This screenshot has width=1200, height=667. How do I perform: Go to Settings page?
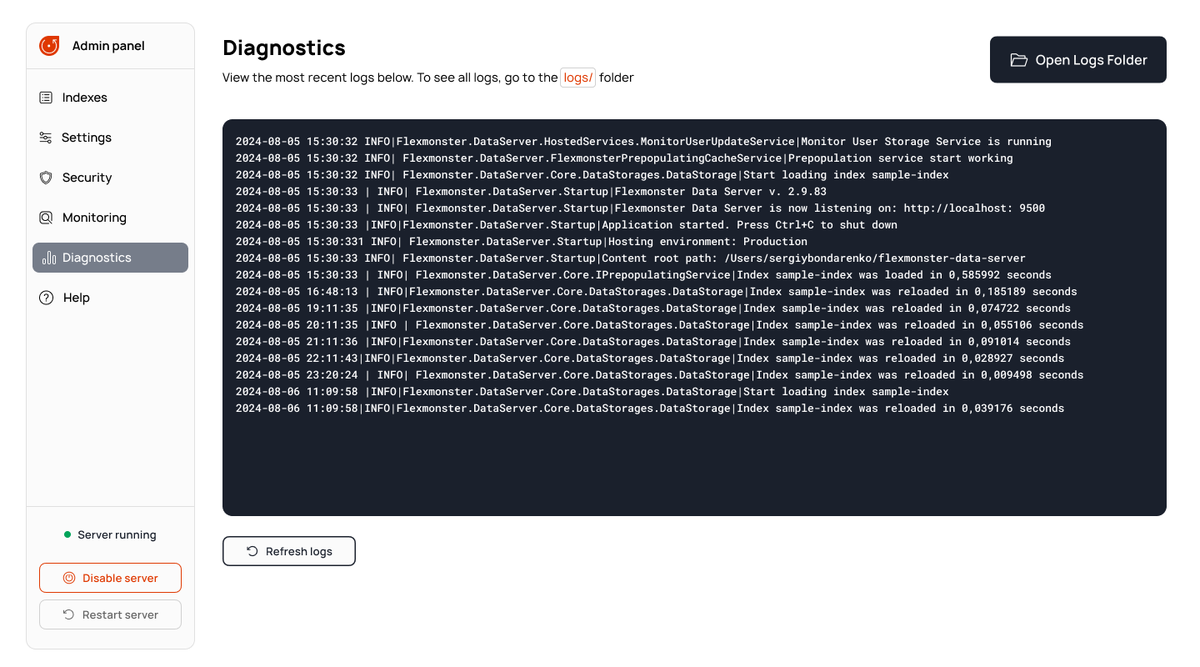coord(110,138)
